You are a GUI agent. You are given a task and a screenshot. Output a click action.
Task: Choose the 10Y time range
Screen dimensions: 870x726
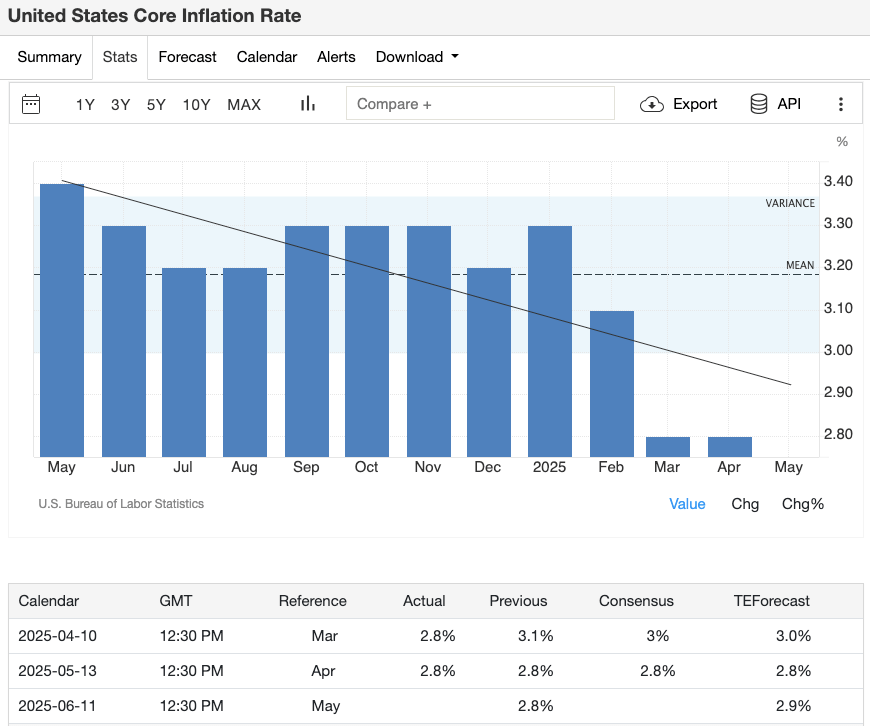point(196,104)
